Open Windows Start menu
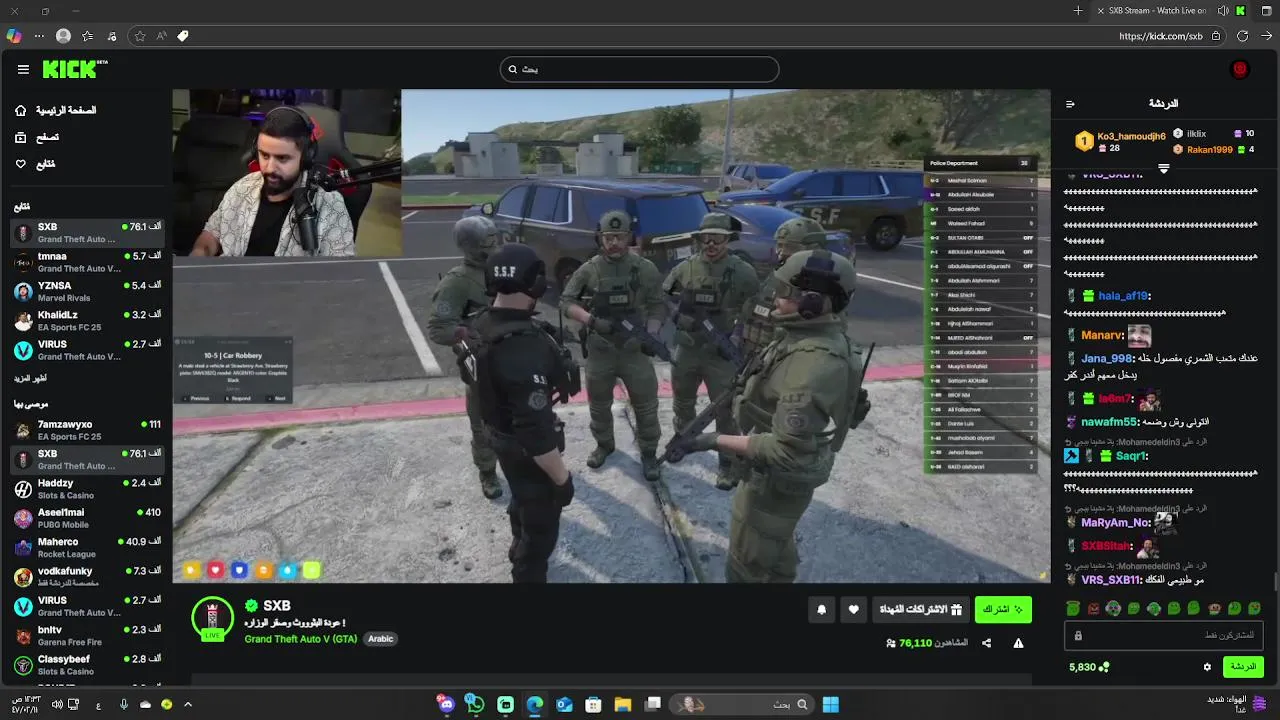 click(830, 705)
